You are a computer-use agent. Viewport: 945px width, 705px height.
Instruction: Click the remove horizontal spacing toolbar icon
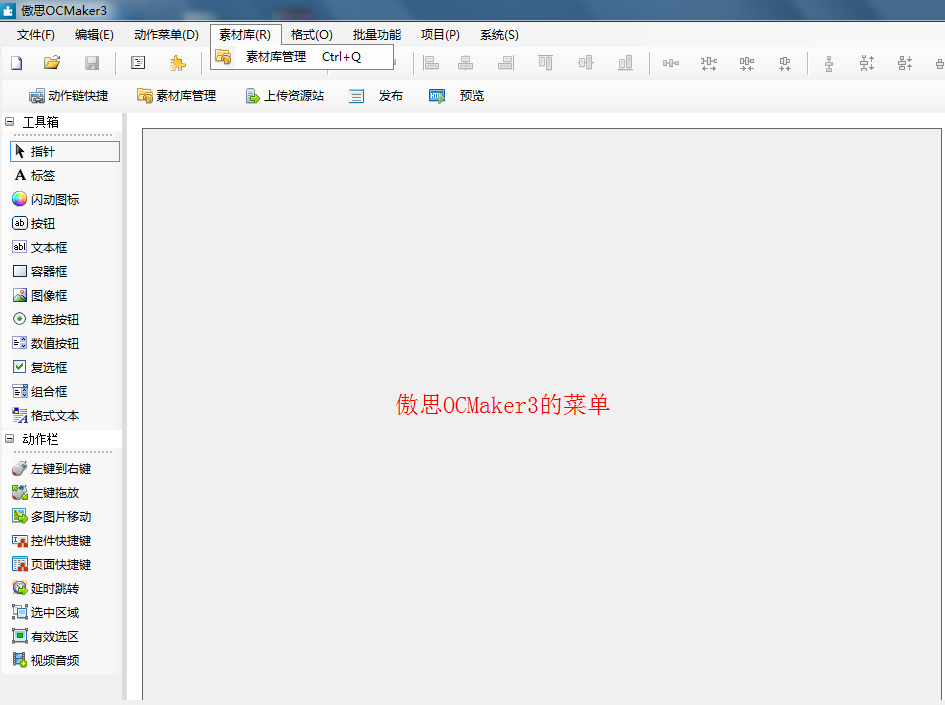click(x=785, y=63)
